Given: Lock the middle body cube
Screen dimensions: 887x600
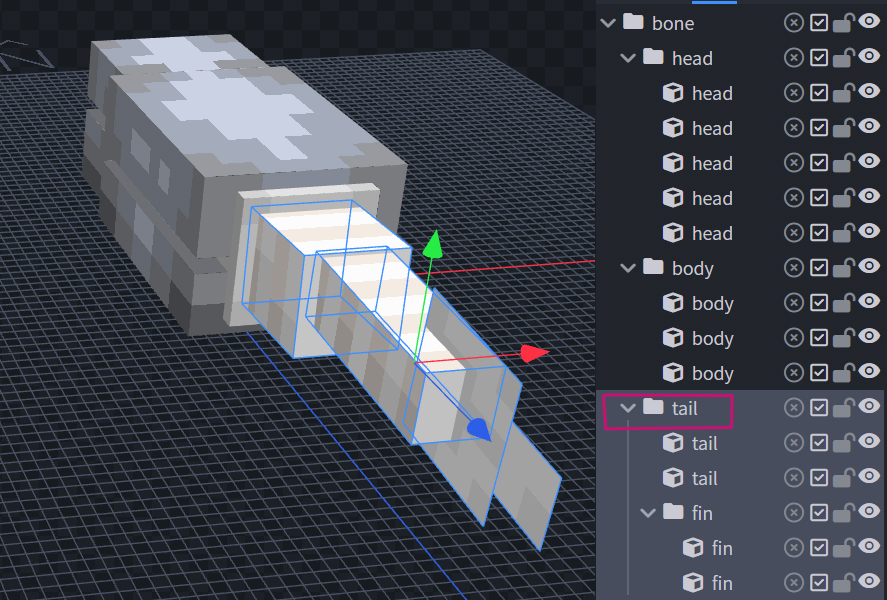Looking at the screenshot, I should pyautogui.click(x=843, y=338).
